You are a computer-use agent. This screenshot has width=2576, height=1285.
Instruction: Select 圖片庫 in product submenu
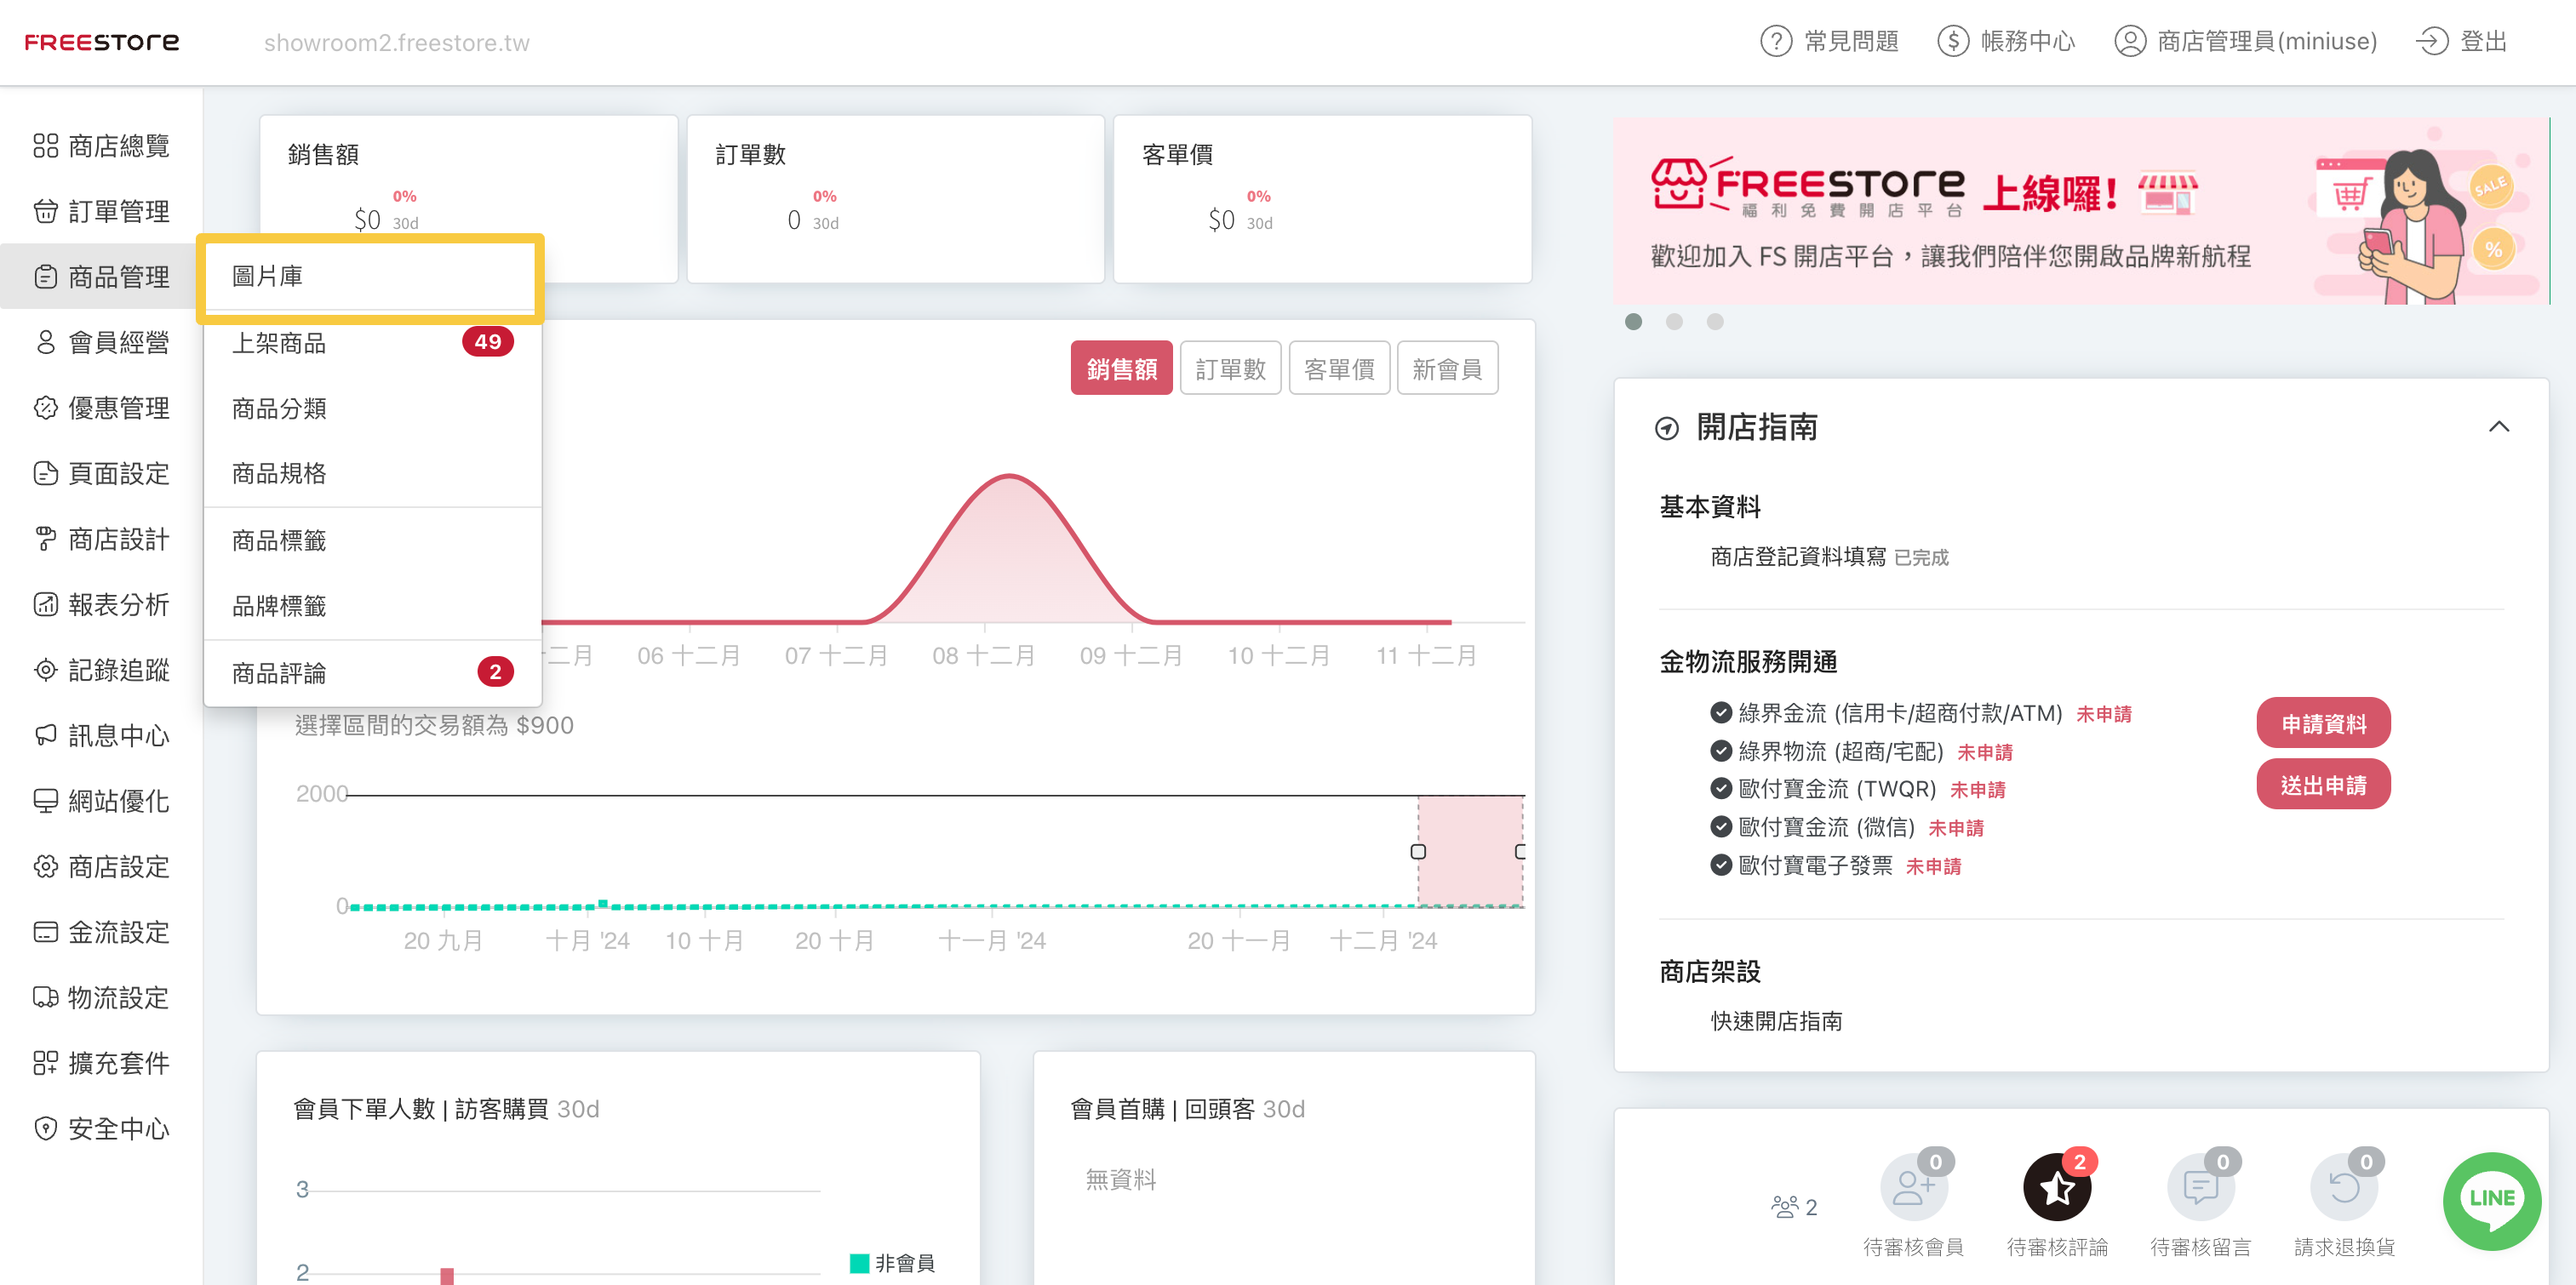(x=371, y=276)
